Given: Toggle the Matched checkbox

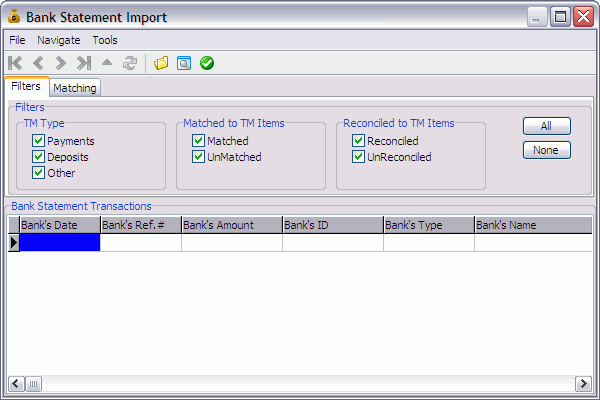Looking at the screenshot, I should (198, 141).
